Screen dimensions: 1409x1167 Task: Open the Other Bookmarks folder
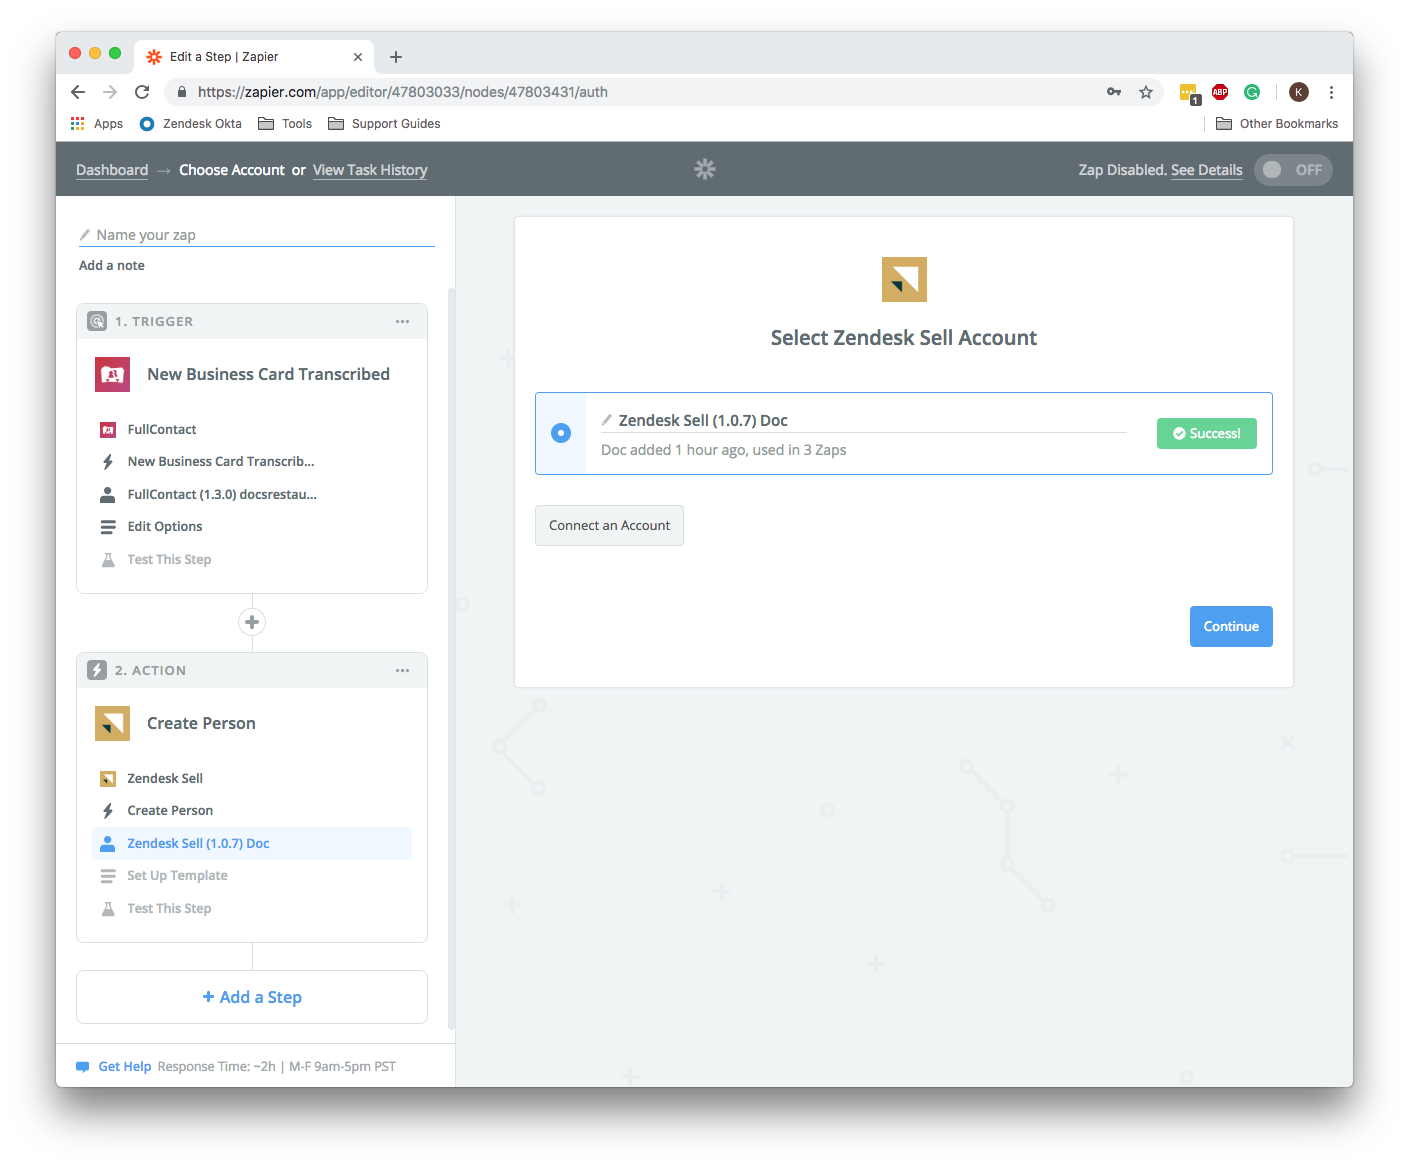(1277, 124)
